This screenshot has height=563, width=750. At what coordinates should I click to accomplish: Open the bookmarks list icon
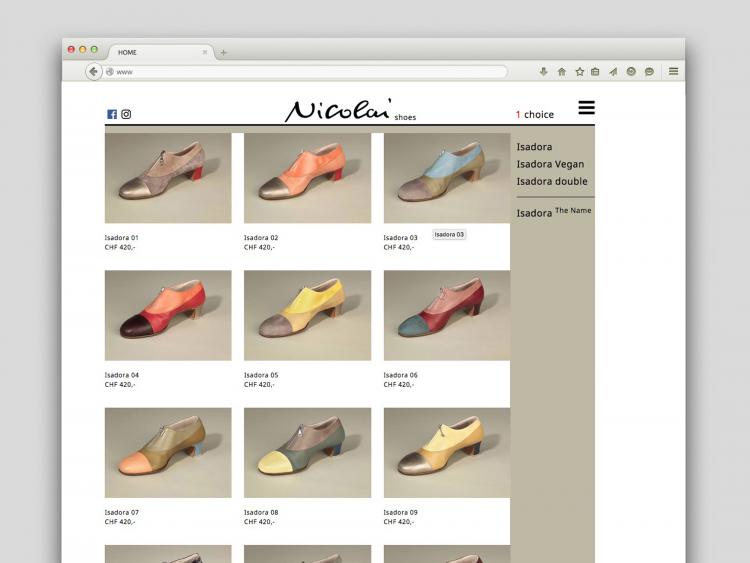595,72
